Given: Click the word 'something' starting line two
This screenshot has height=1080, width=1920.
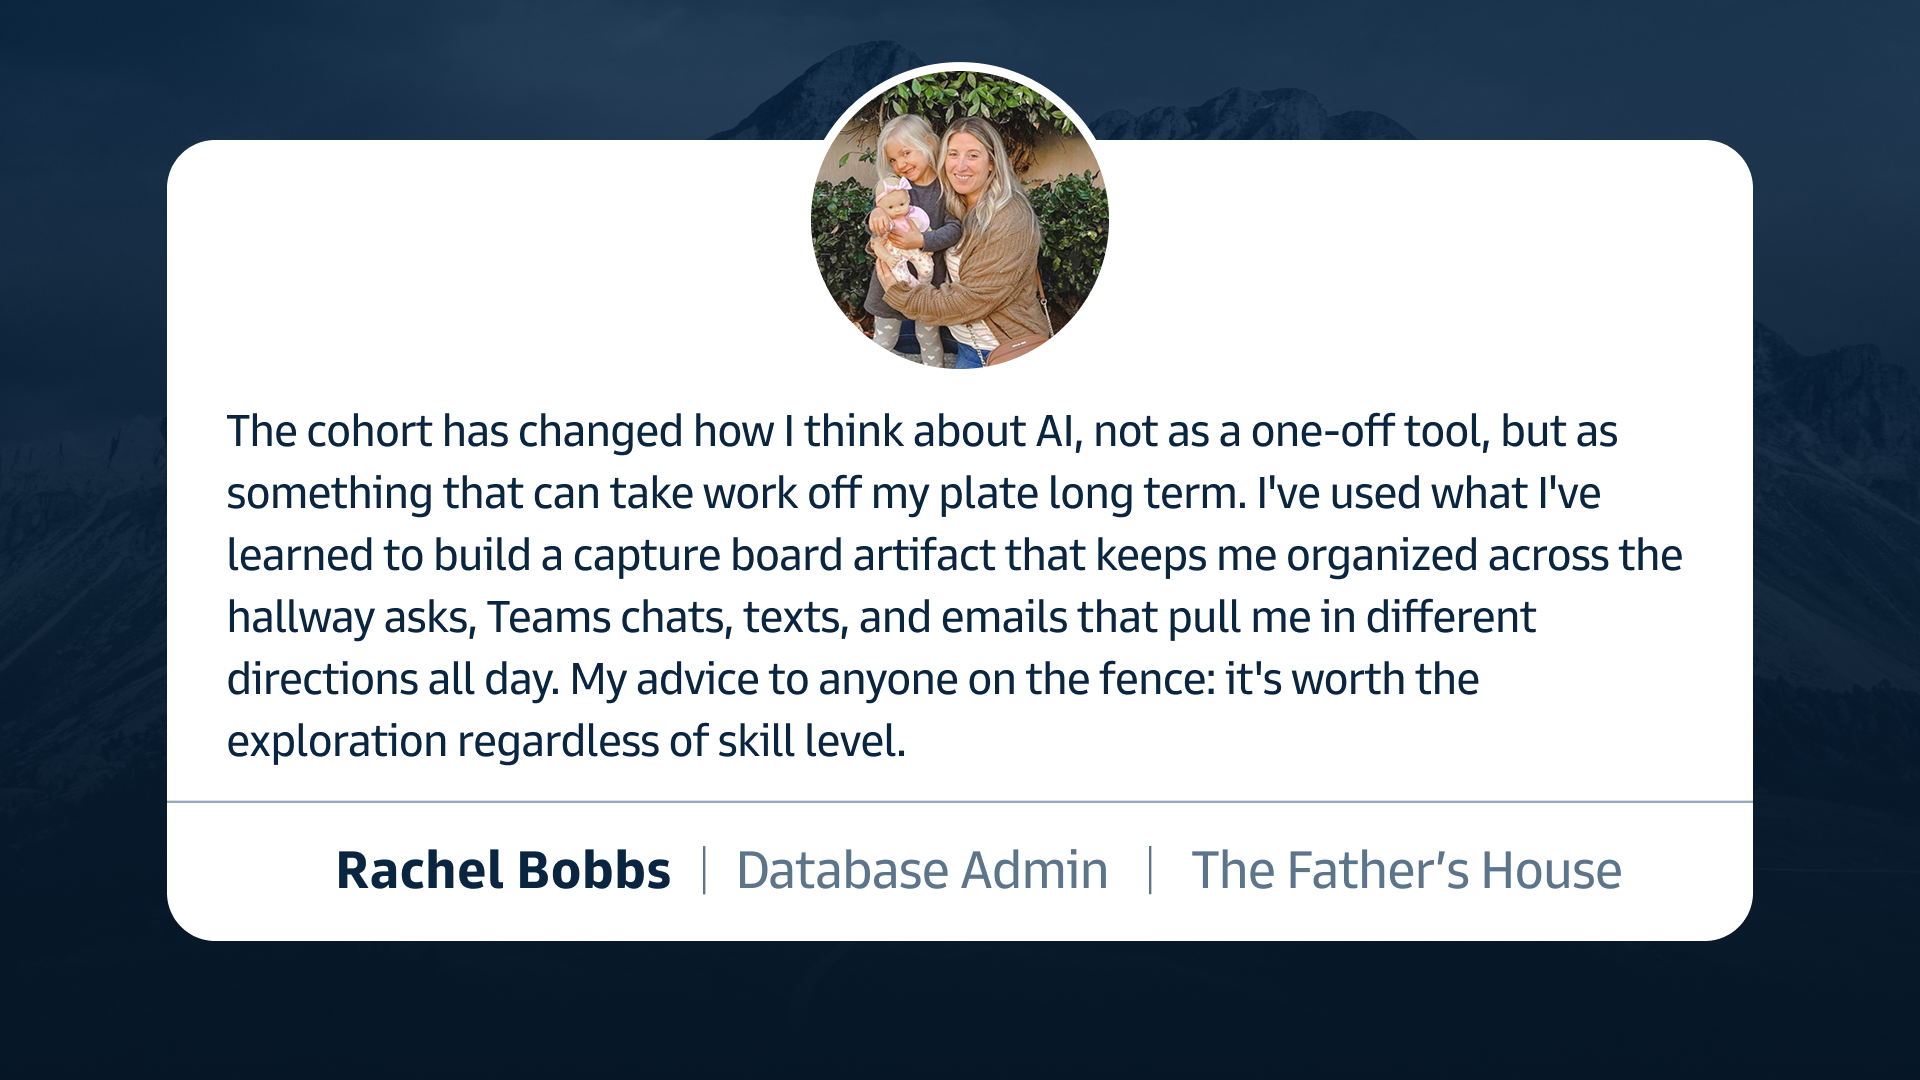Looking at the screenshot, I should [x=329, y=494].
